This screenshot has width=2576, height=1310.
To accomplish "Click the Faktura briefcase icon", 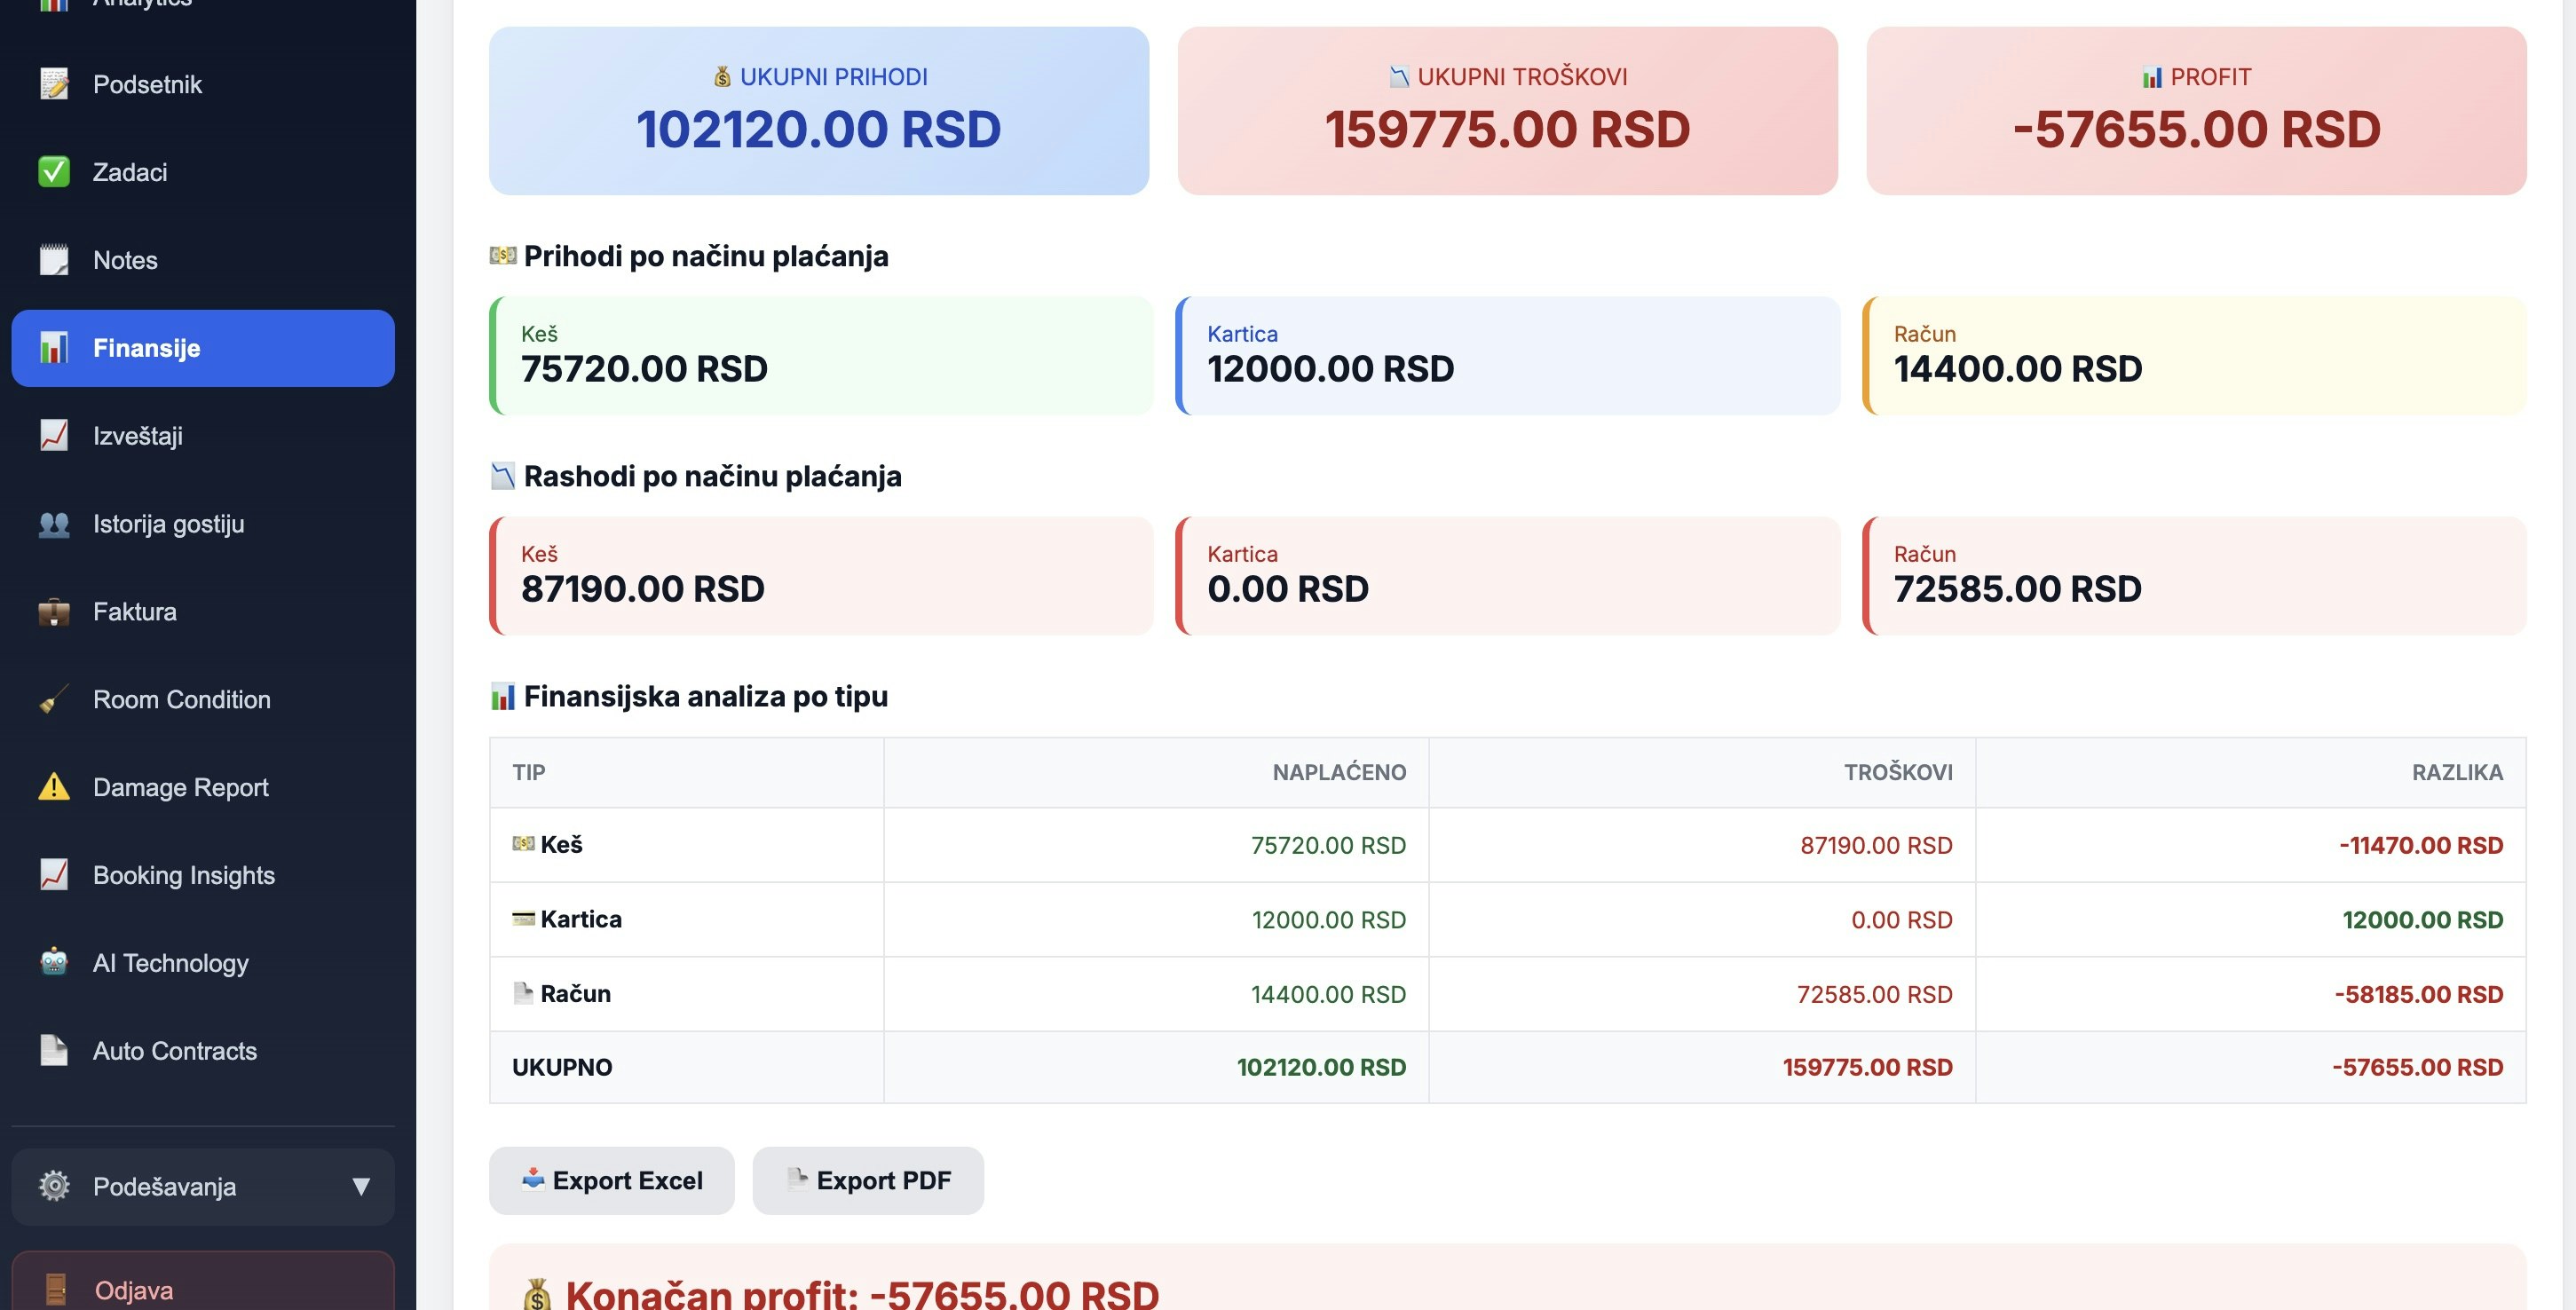I will [x=54, y=612].
